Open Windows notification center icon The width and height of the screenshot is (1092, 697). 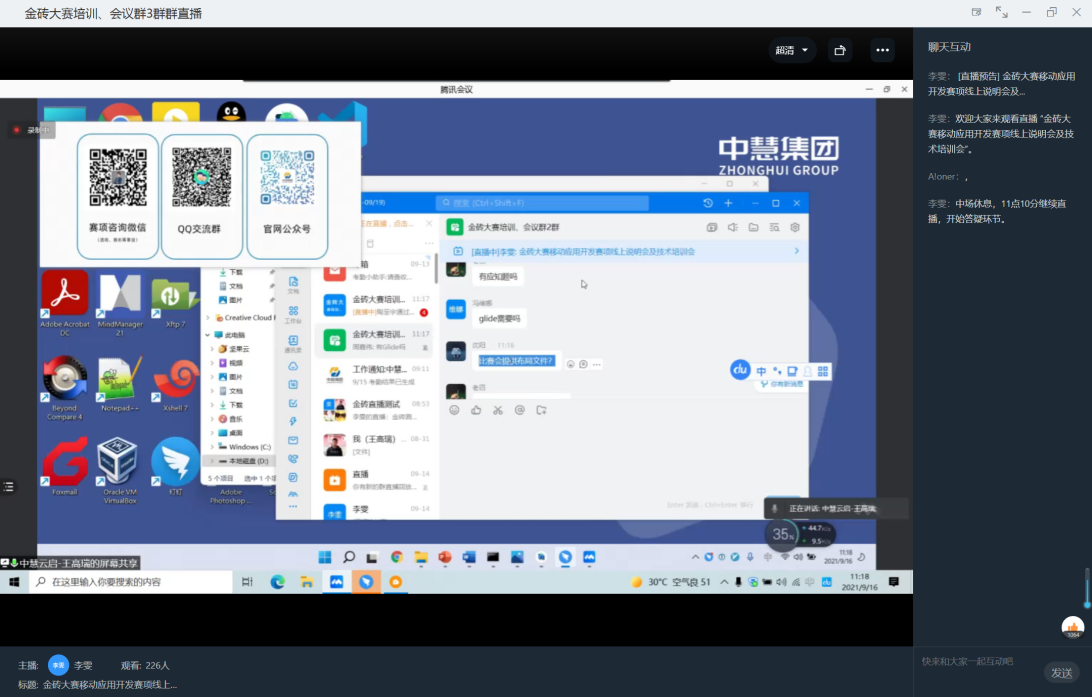pyautogui.click(x=894, y=581)
